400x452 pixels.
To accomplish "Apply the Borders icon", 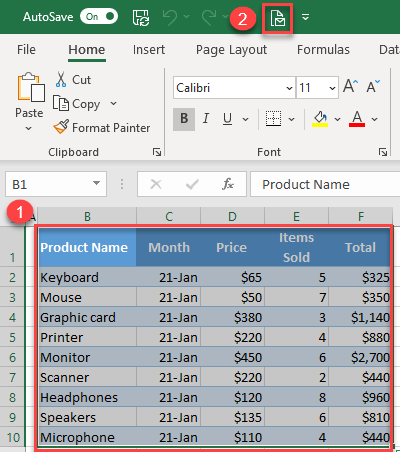I will point(273,119).
